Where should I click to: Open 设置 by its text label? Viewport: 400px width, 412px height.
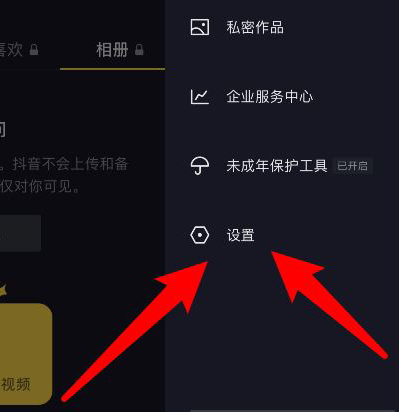tap(241, 235)
